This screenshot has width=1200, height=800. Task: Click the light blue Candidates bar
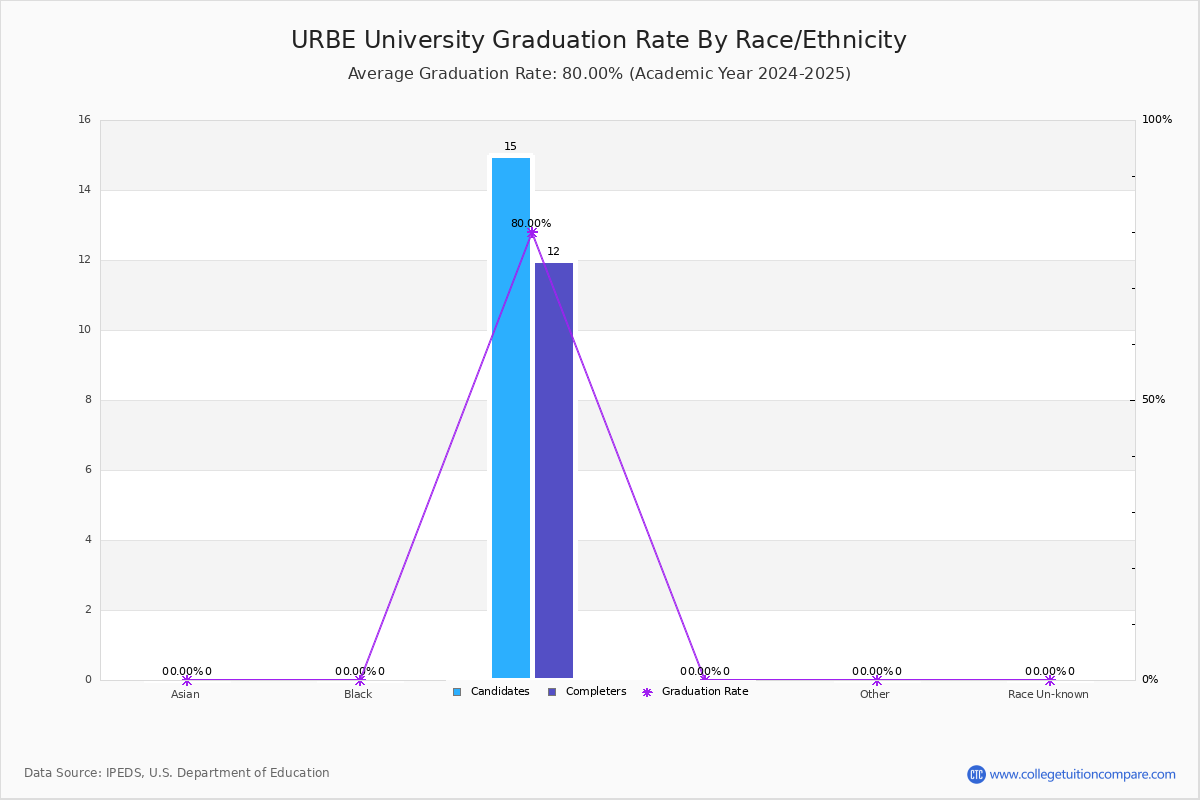tap(511, 418)
